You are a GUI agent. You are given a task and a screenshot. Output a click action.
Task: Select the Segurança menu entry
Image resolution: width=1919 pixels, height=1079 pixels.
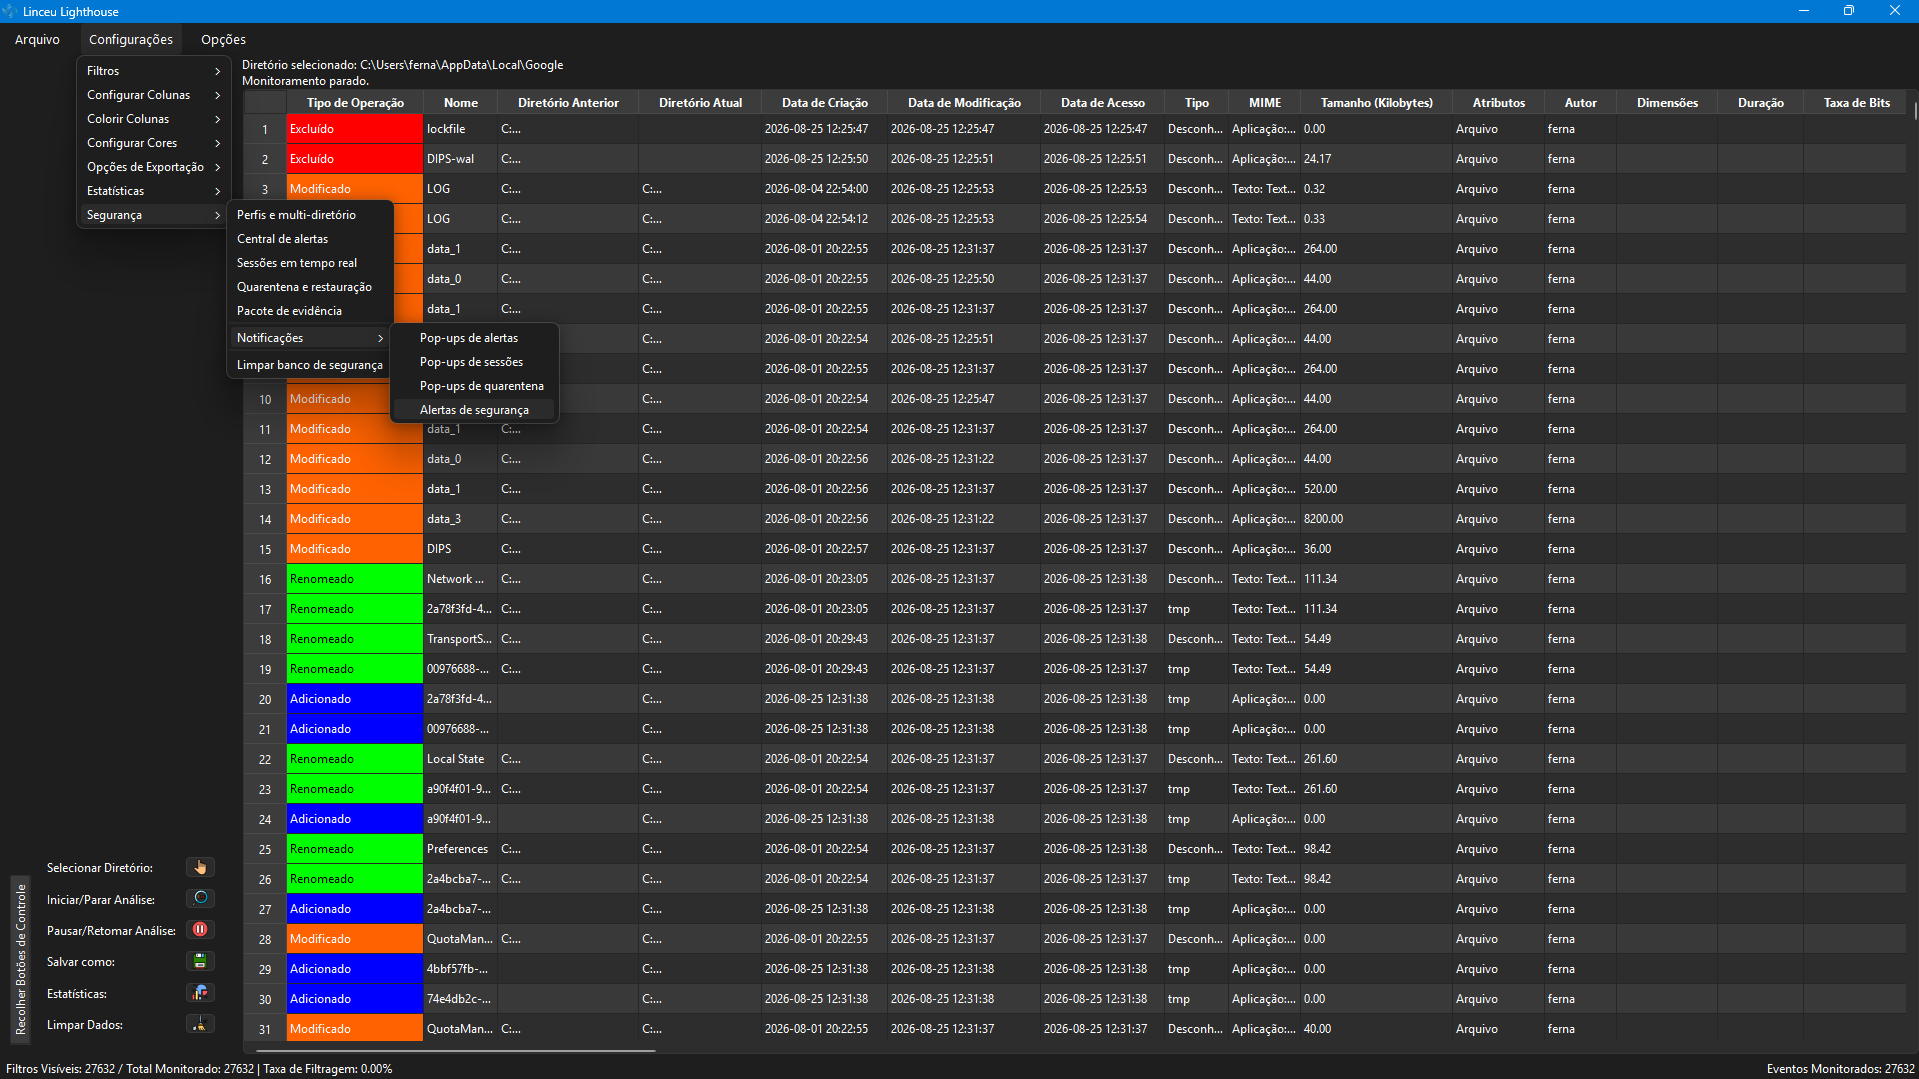click(x=154, y=215)
